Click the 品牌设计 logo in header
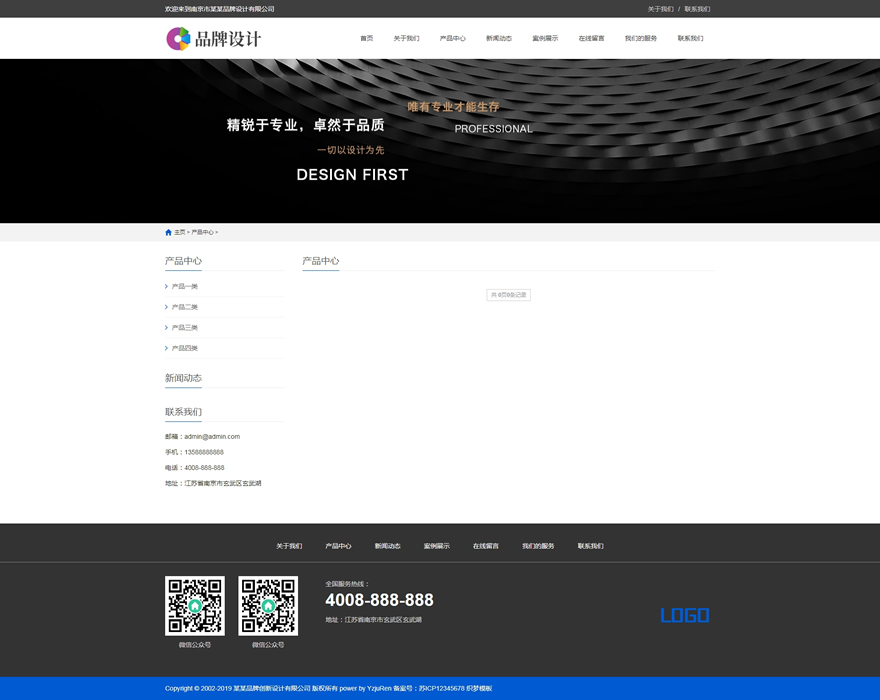This screenshot has width=880, height=700. tap(213, 39)
